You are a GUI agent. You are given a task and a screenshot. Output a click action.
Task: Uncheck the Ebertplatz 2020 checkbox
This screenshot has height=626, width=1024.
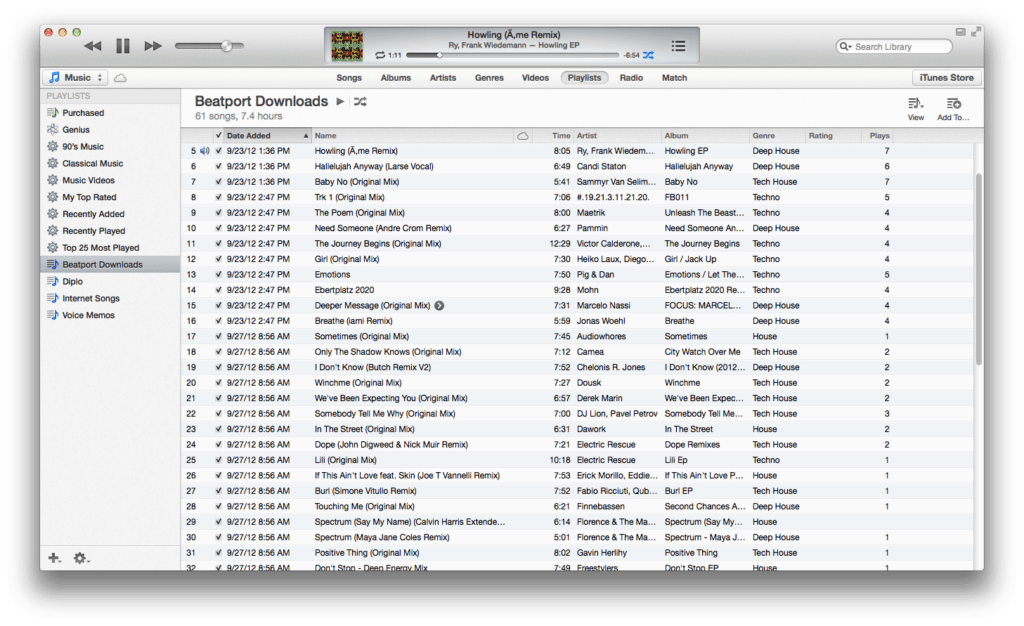pos(218,290)
